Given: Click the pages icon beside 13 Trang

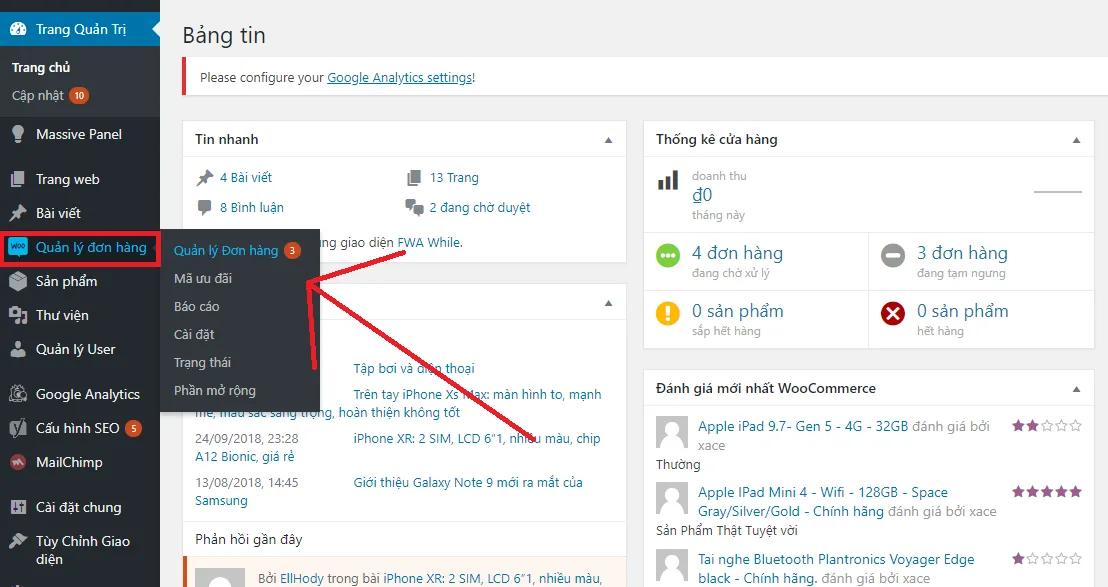Looking at the screenshot, I should click(414, 177).
